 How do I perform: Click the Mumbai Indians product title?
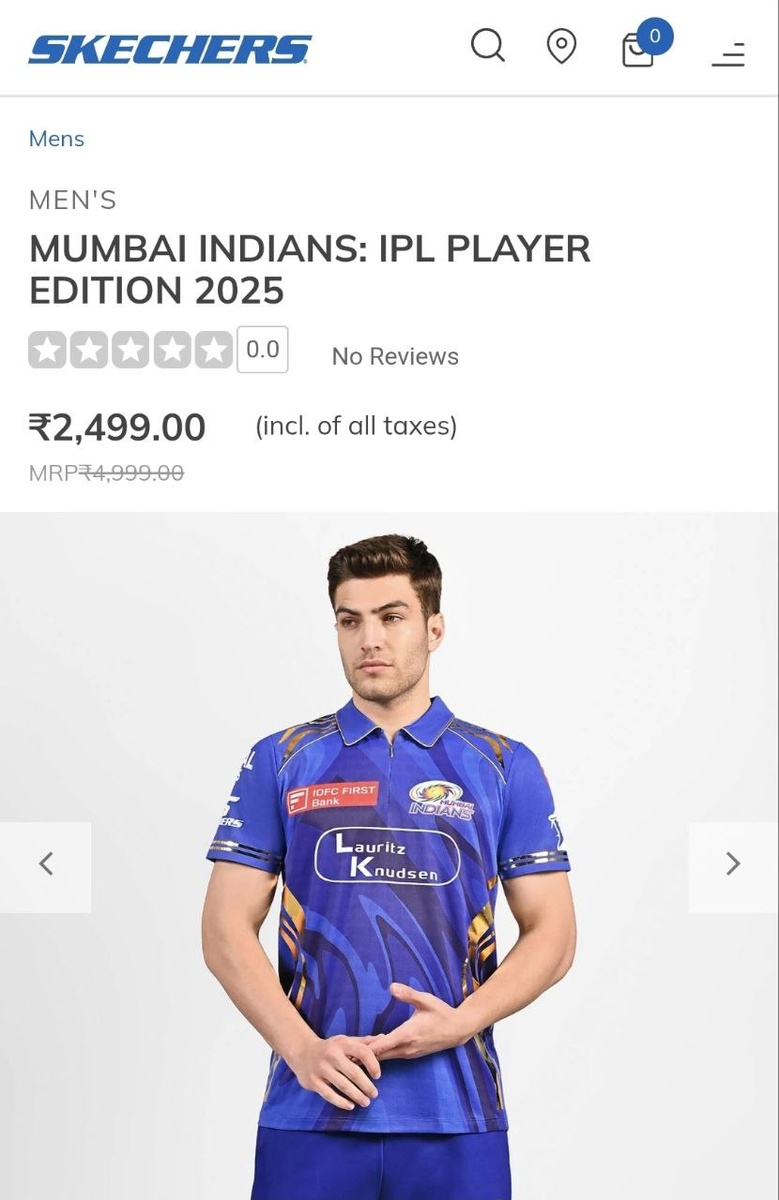(310, 269)
